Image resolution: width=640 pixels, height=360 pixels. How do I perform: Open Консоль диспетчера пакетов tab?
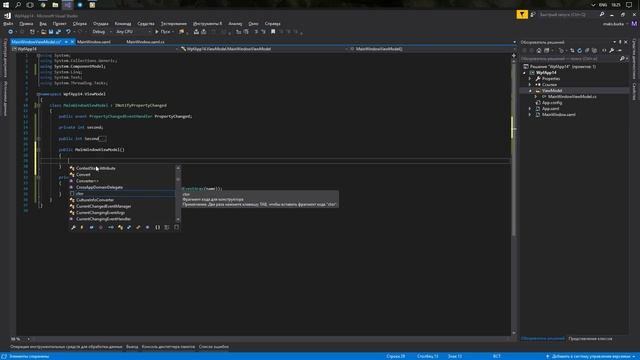tap(168, 347)
